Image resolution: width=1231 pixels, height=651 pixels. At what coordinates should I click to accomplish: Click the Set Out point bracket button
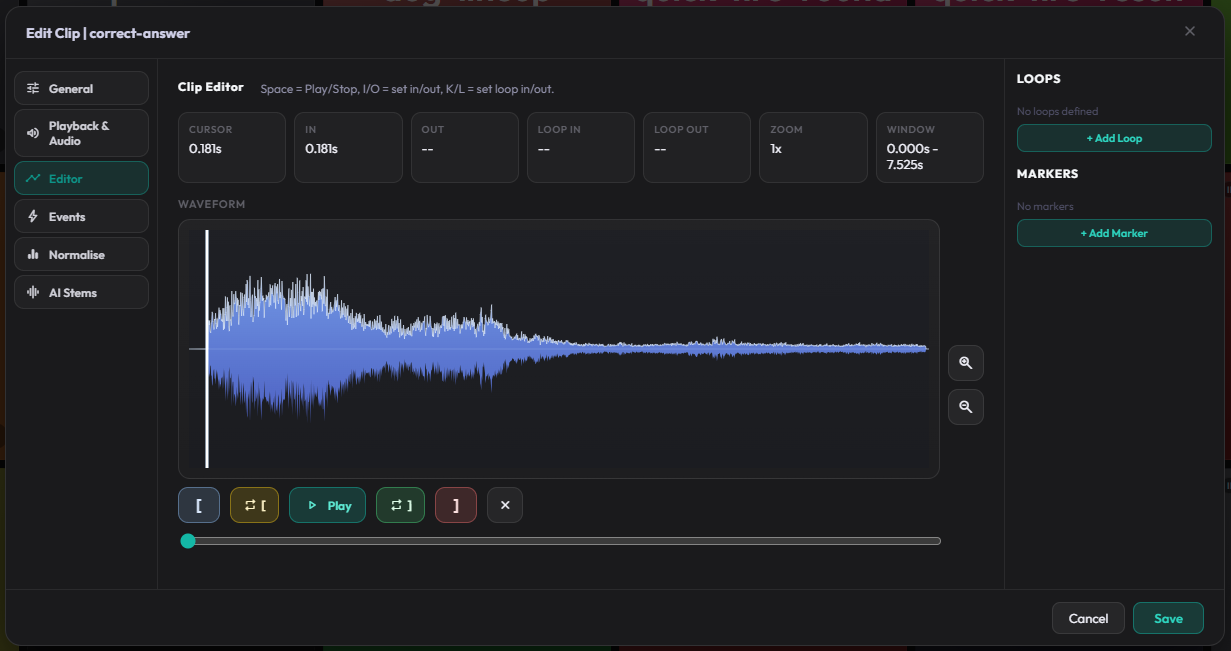tap(456, 505)
